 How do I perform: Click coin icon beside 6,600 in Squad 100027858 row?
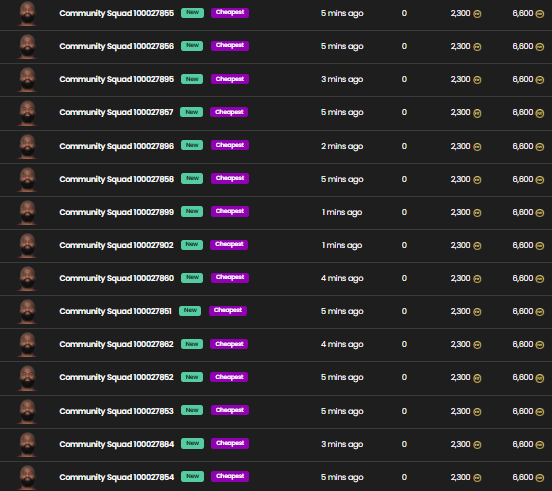(x=540, y=180)
